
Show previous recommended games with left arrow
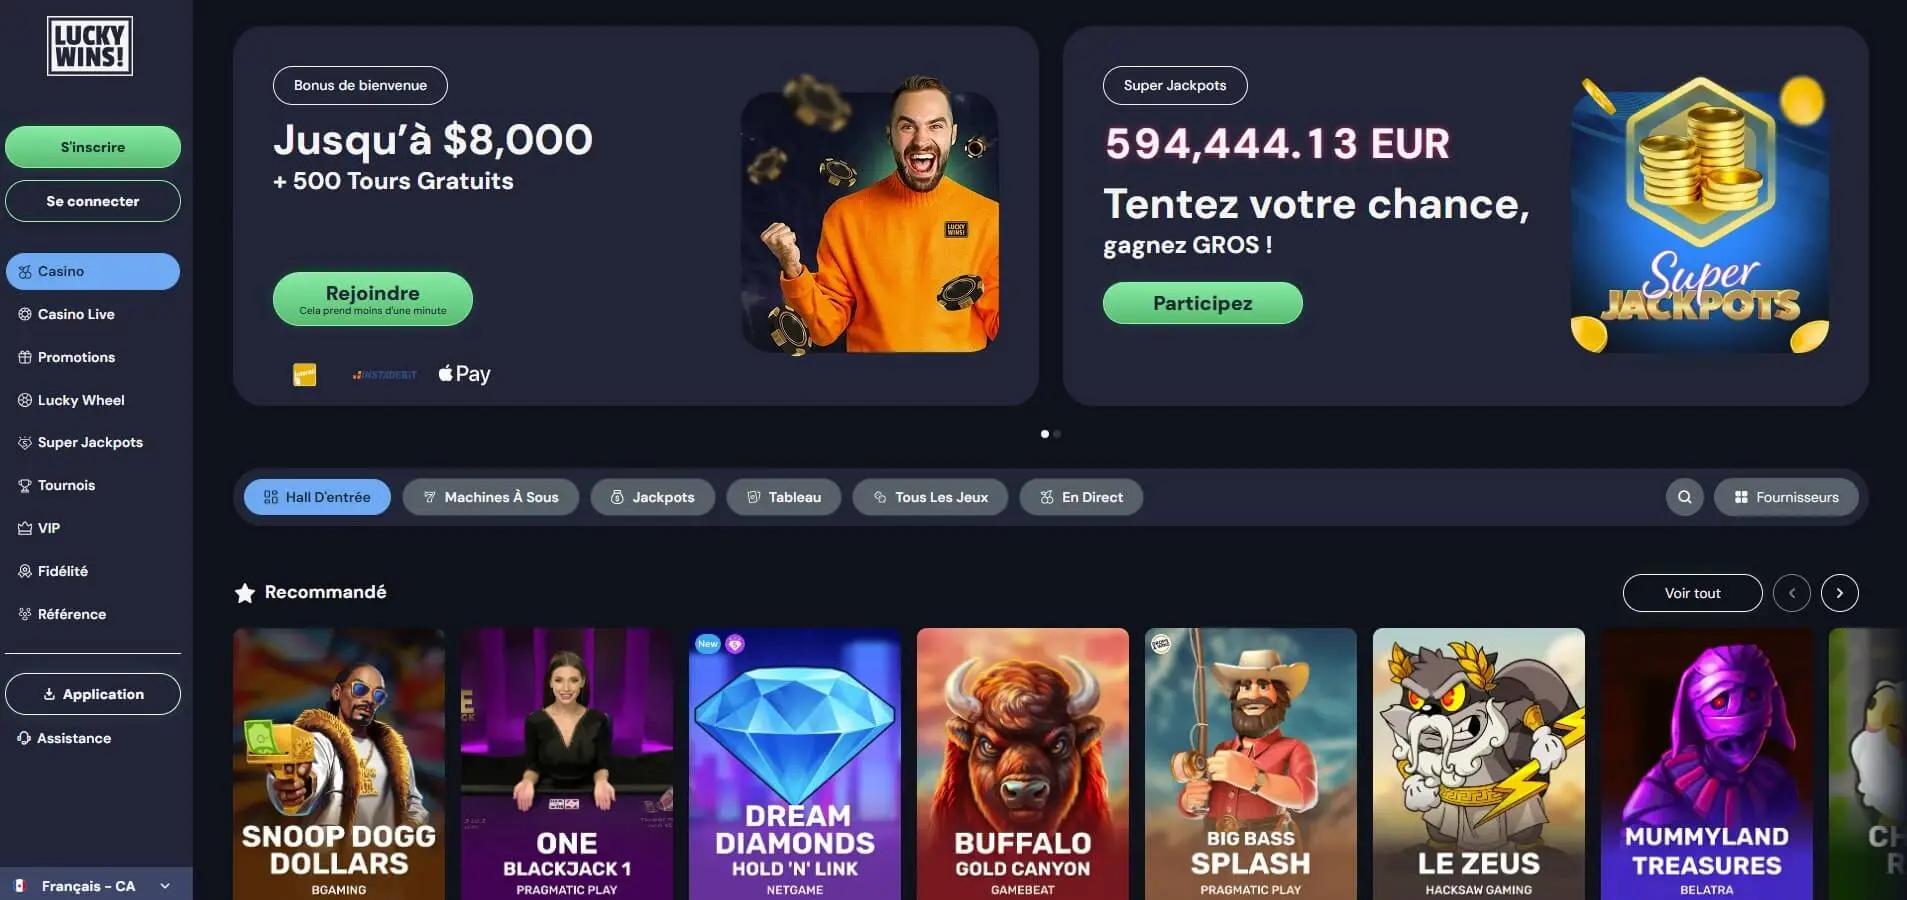(x=1791, y=593)
